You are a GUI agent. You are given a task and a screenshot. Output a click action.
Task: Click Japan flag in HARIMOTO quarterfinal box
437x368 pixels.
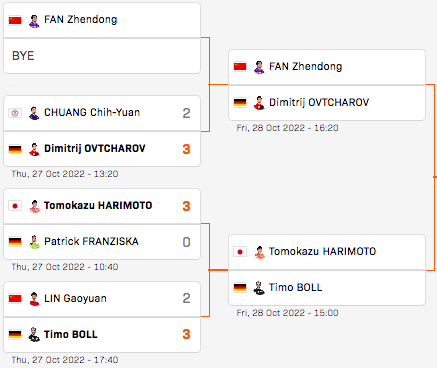[240, 252]
